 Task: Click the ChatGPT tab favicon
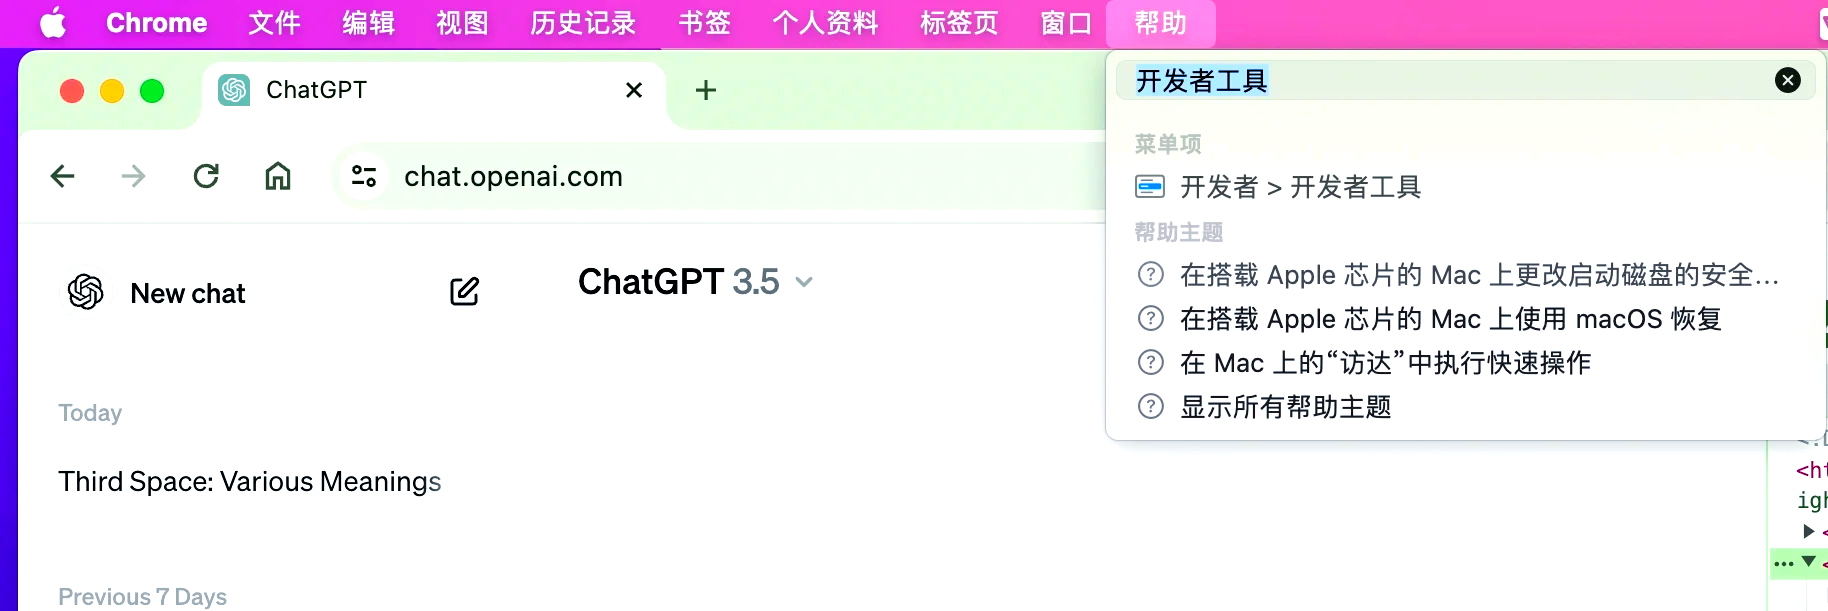[235, 90]
